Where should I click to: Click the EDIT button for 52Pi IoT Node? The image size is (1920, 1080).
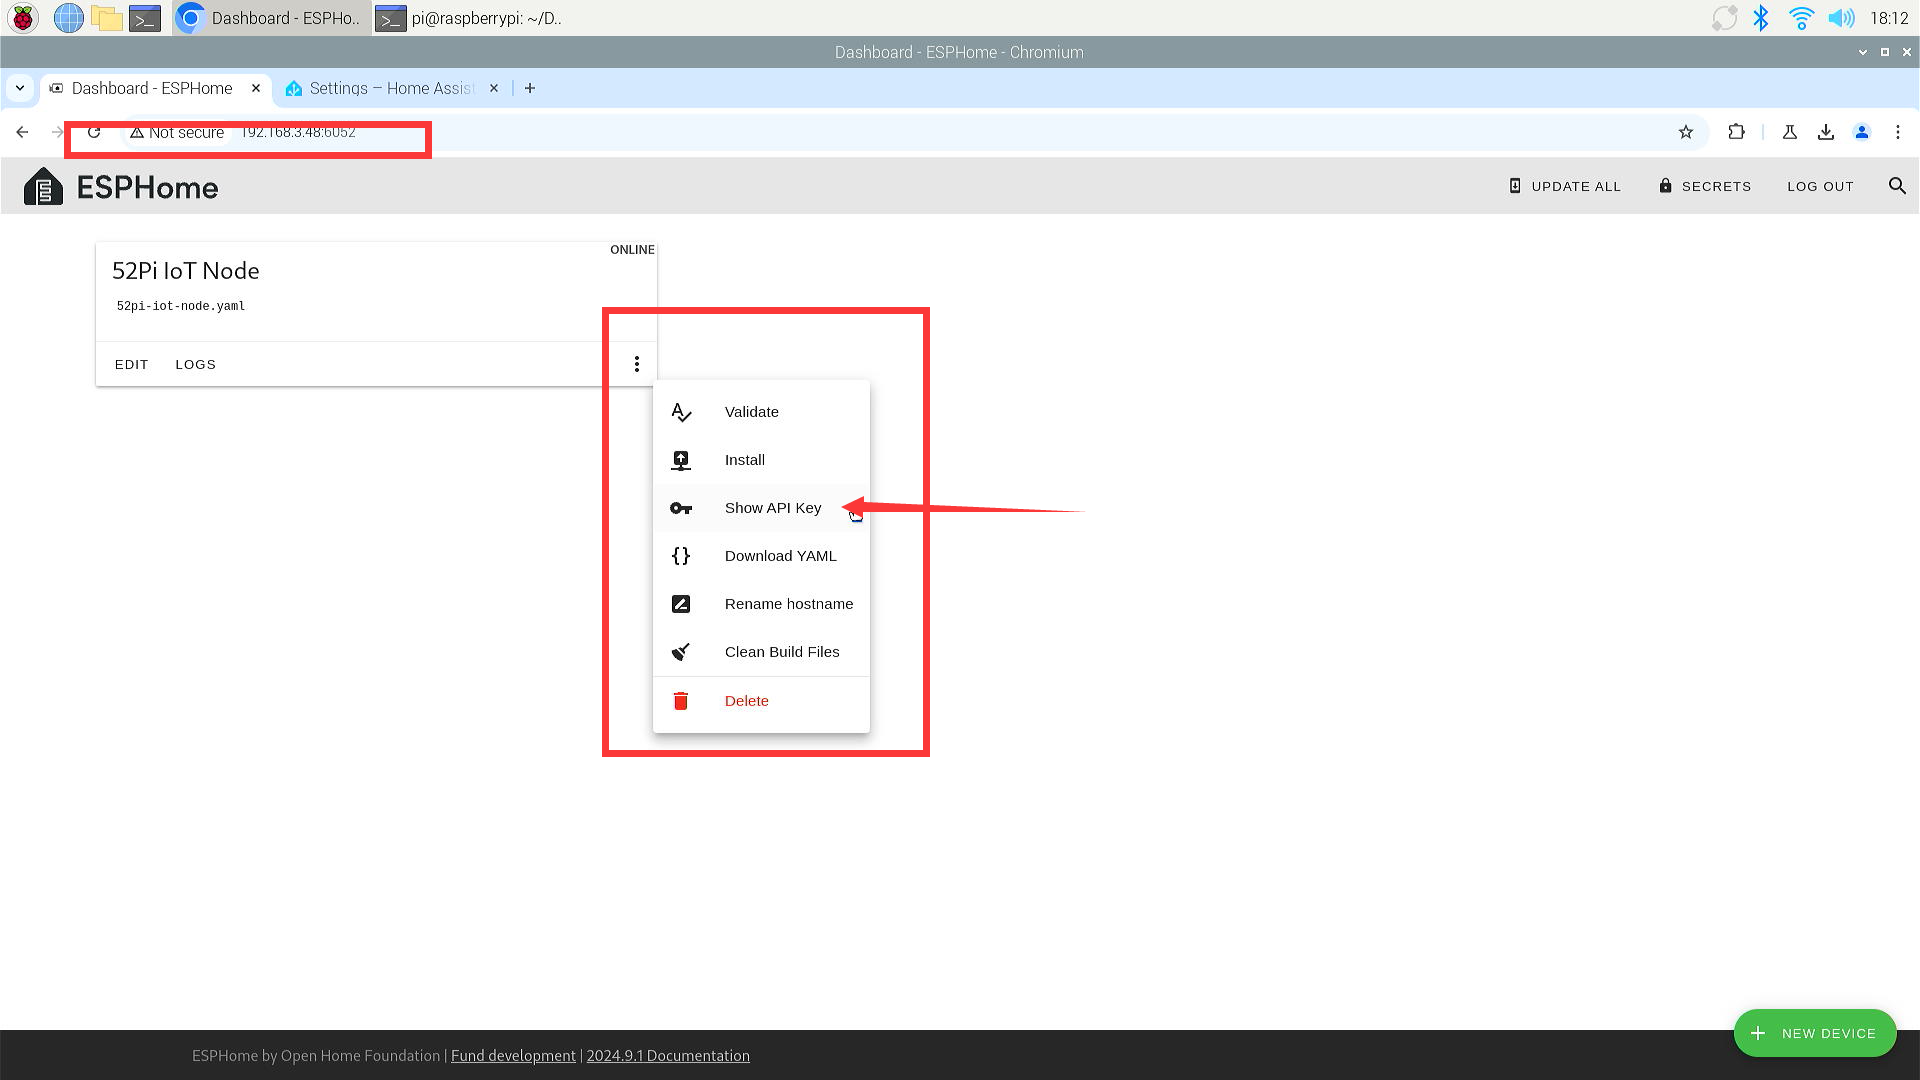(131, 364)
